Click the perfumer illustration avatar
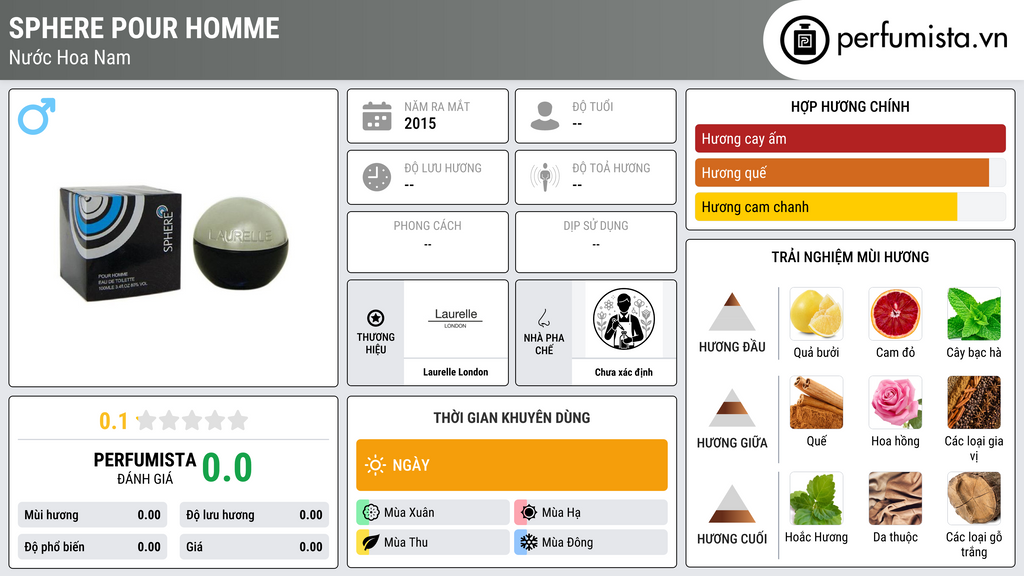The height and width of the screenshot is (576, 1024). 624,319
